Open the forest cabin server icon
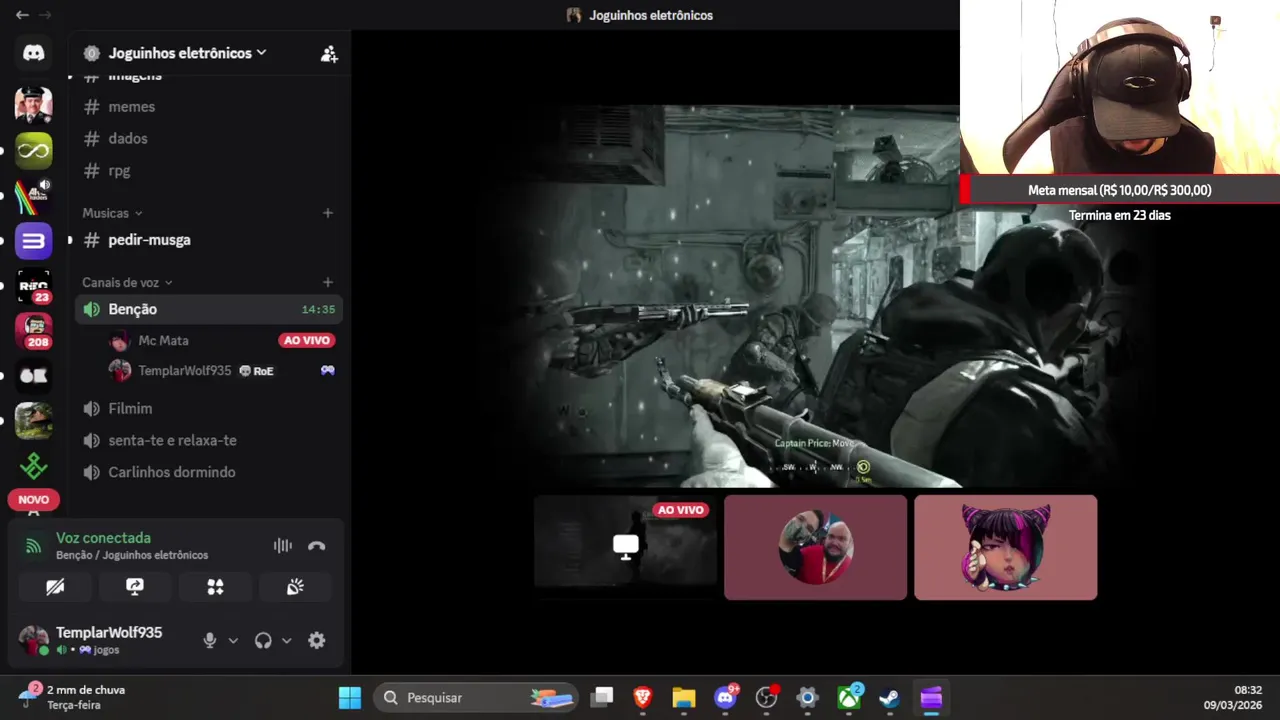This screenshot has width=1280, height=720. click(x=33, y=421)
